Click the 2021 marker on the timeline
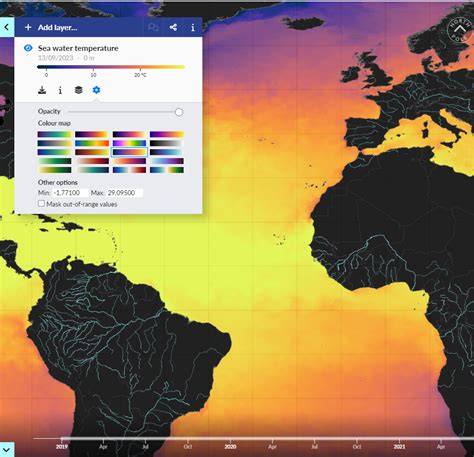The image size is (474, 457). [x=399, y=446]
